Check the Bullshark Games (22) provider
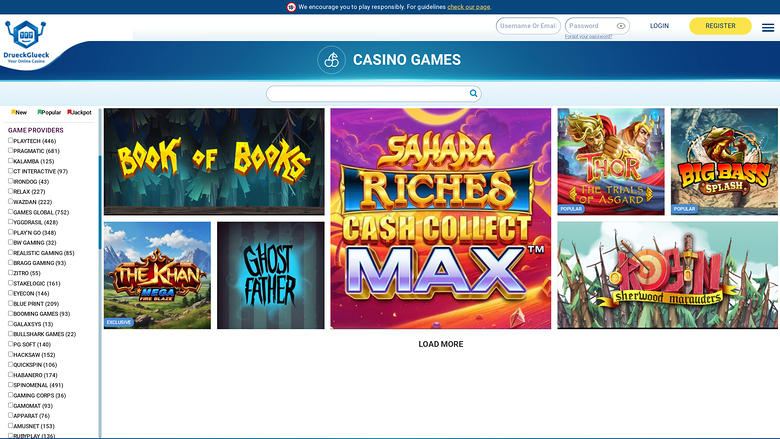This screenshot has width=780, height=439. click(10, 334)
